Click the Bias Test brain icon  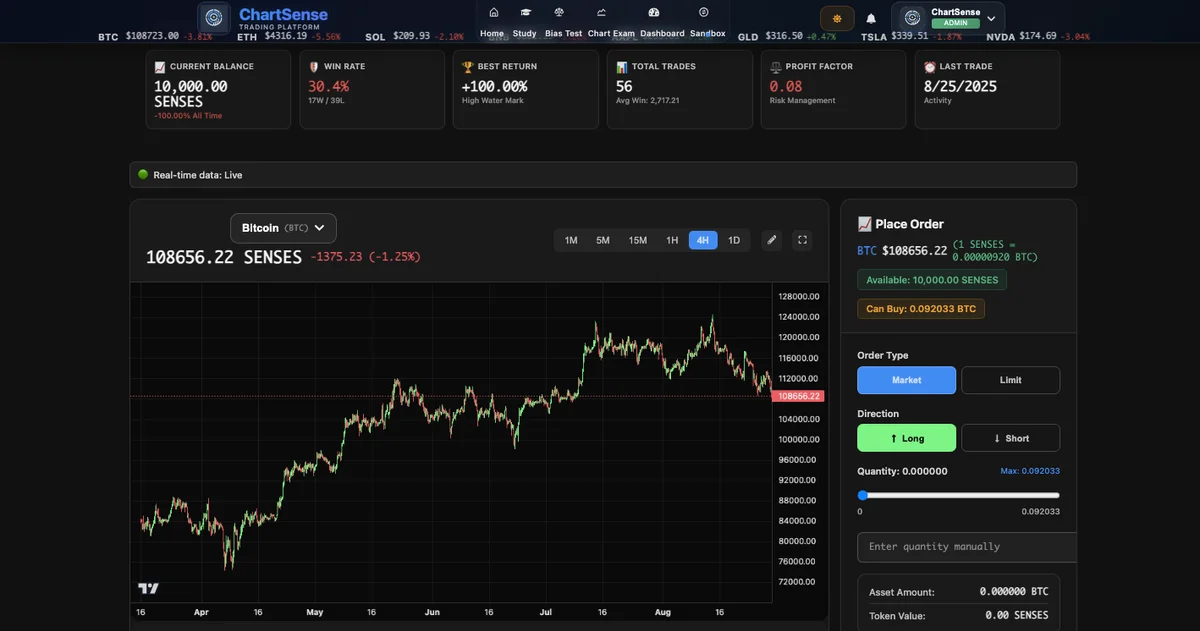coord(559,12)
